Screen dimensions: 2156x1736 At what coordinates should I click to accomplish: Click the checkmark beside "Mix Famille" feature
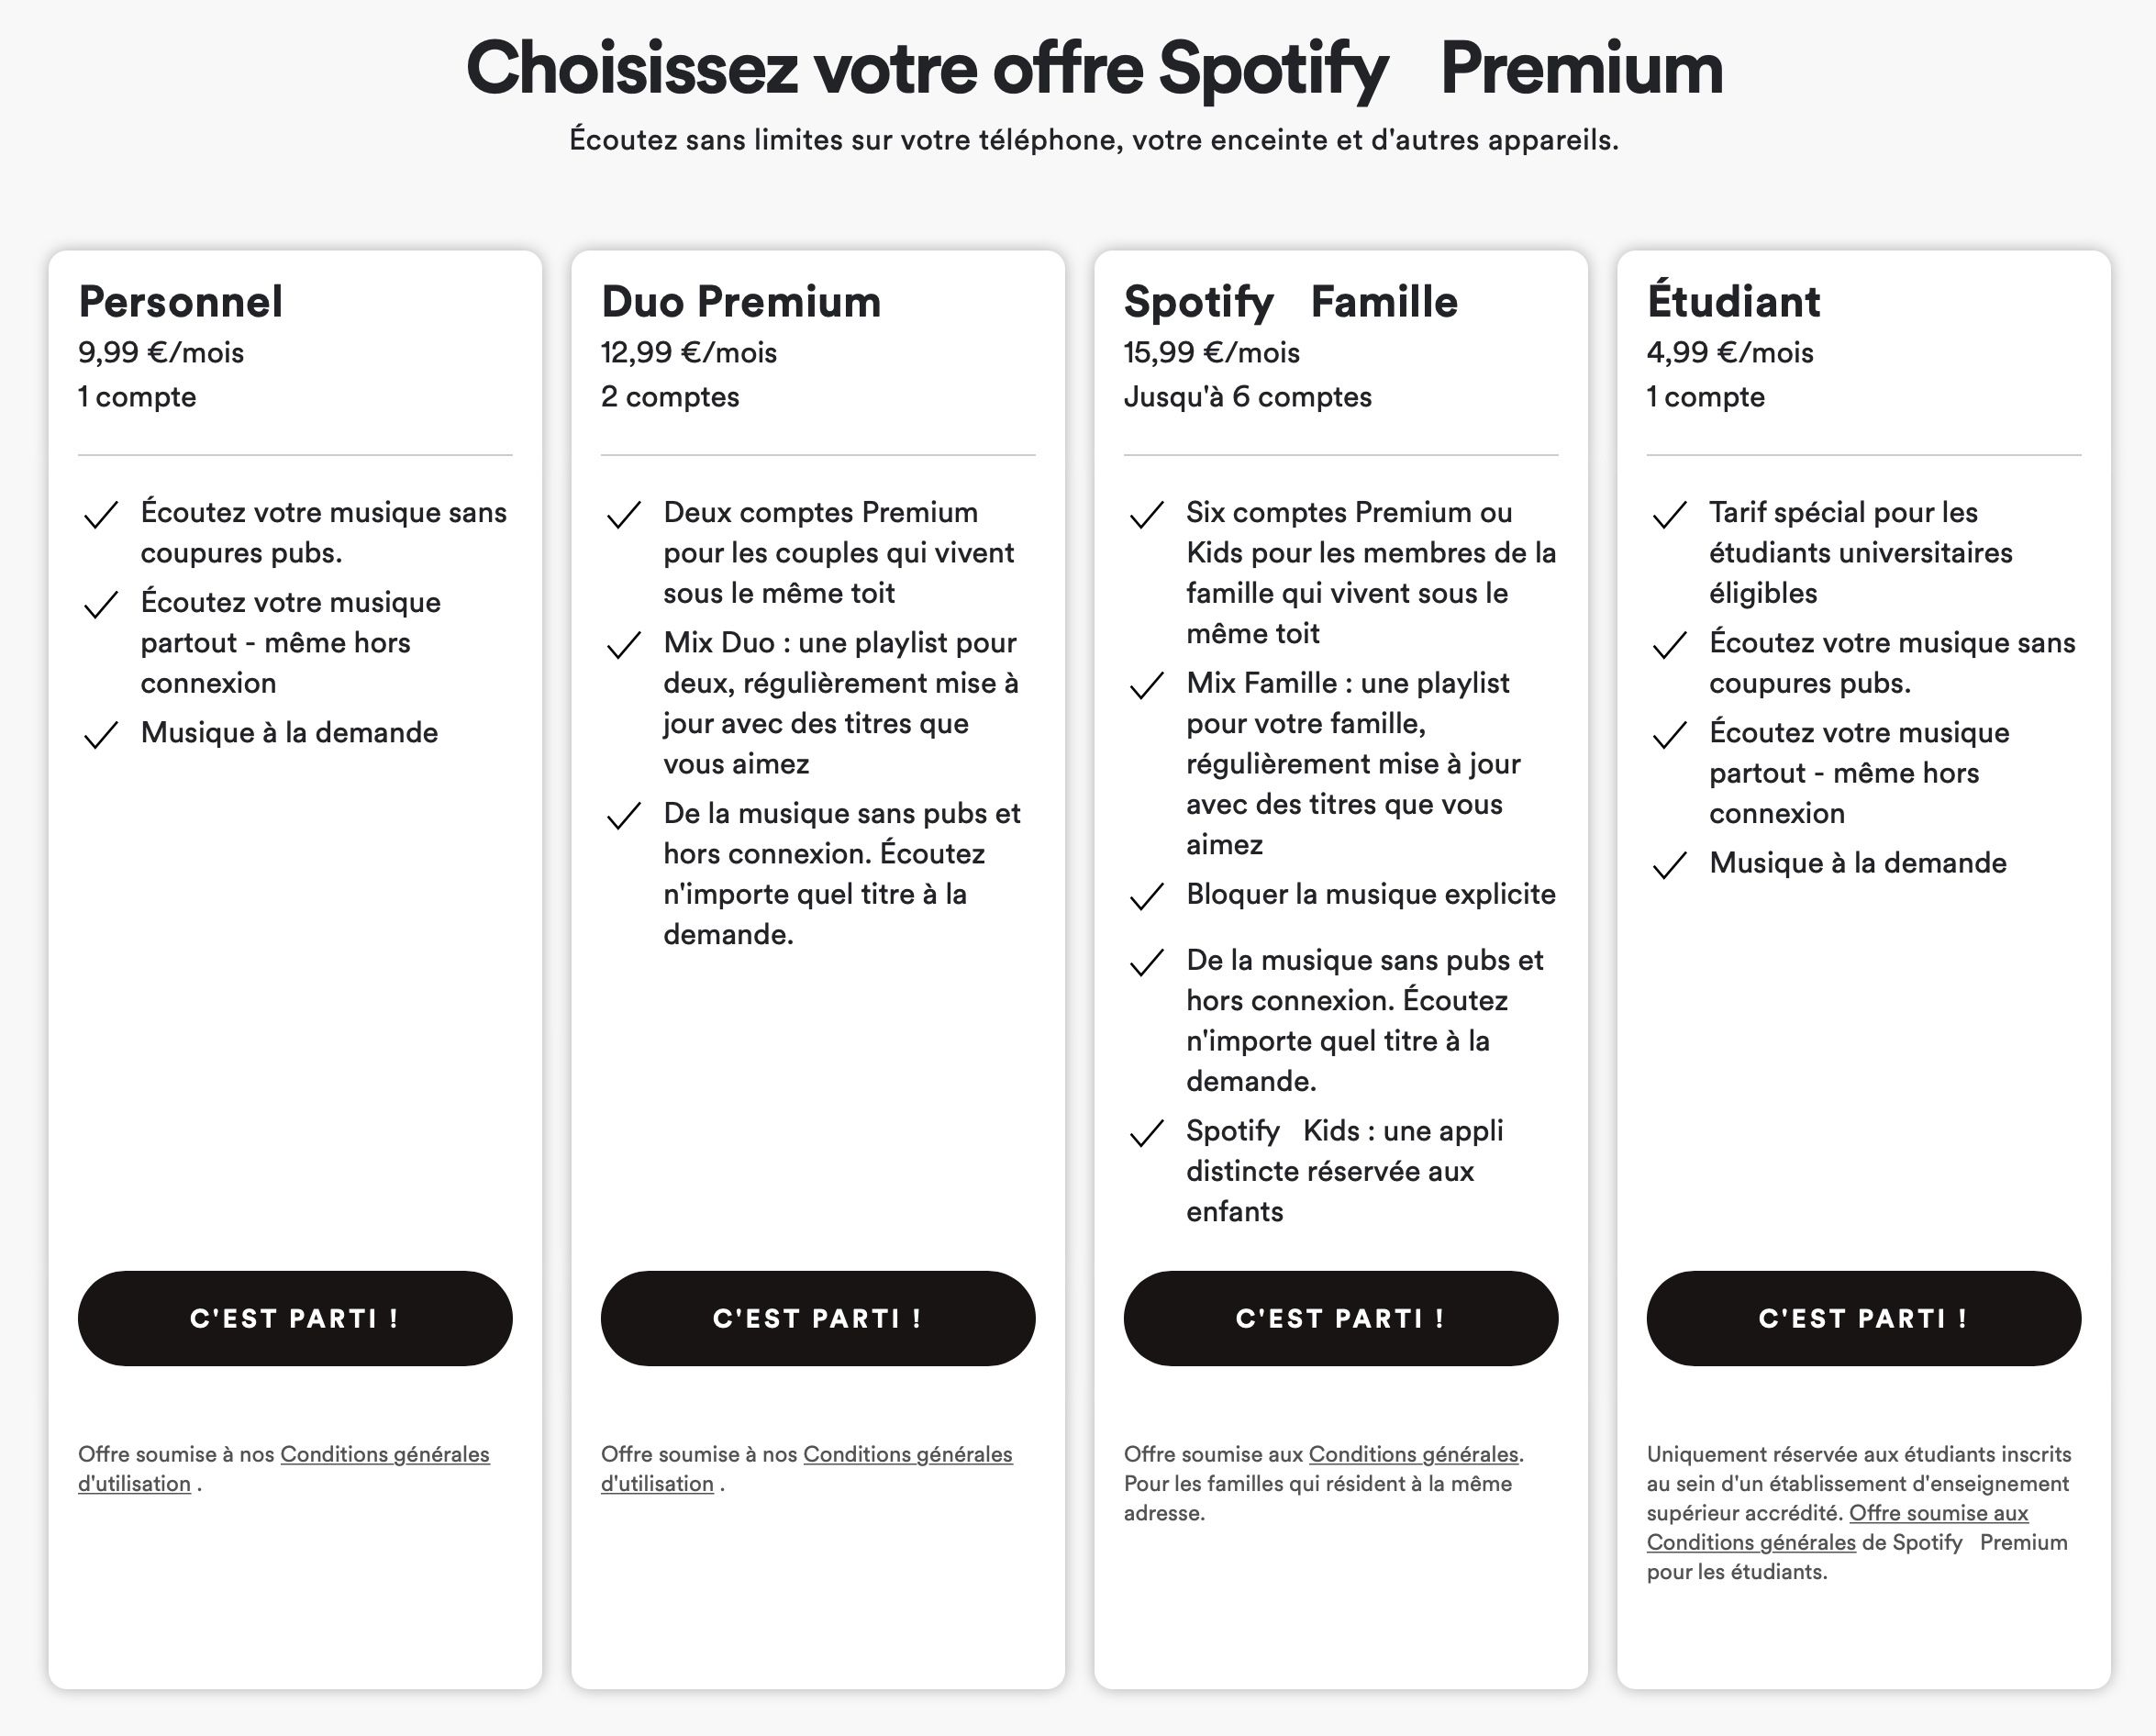tap(1148, 688)
